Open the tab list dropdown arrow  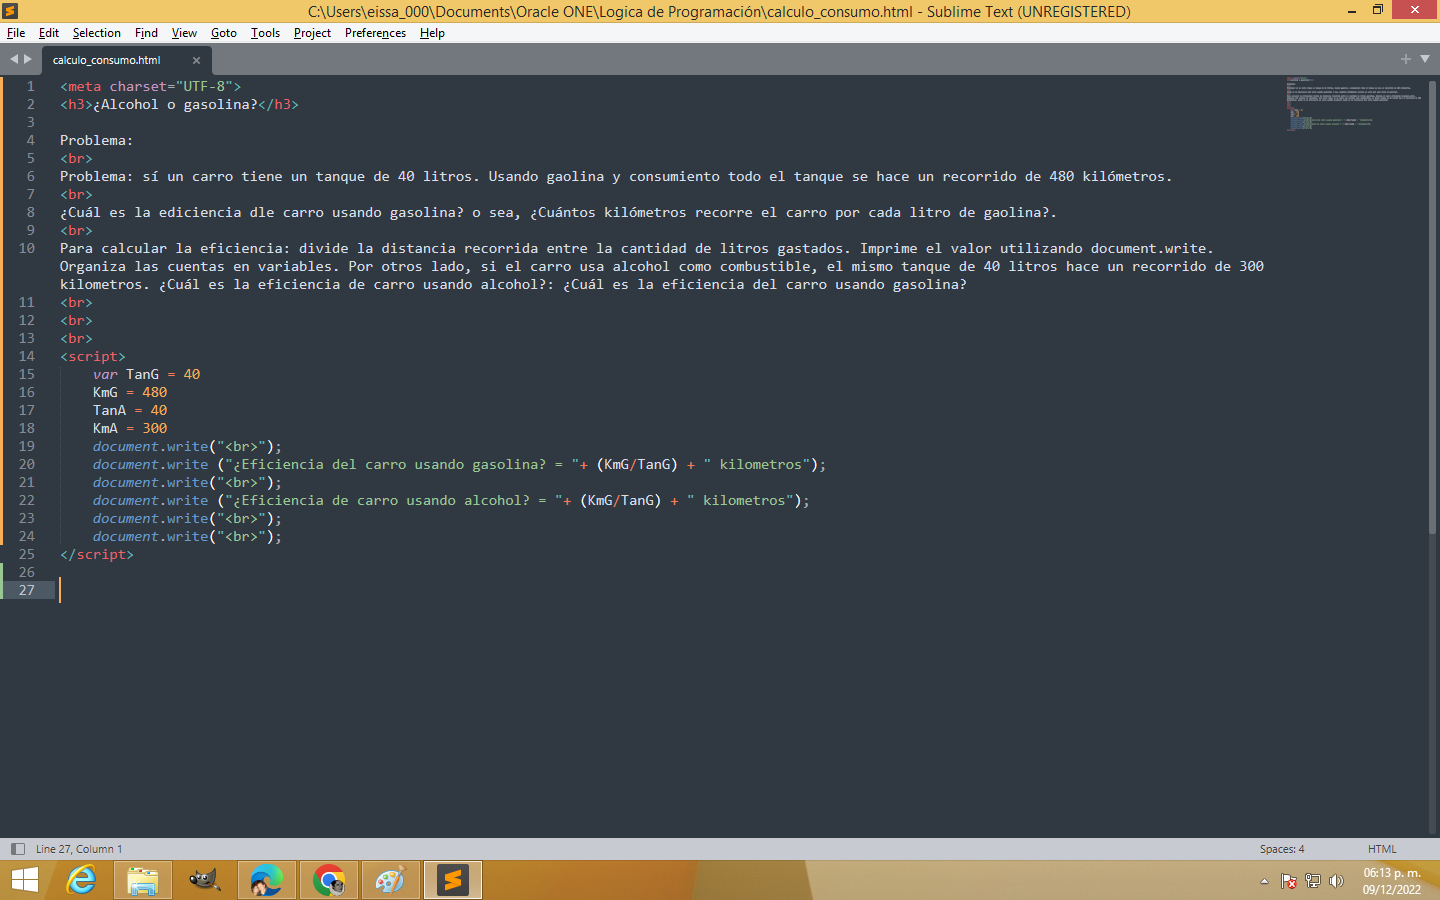click(x=1425, y=59)
